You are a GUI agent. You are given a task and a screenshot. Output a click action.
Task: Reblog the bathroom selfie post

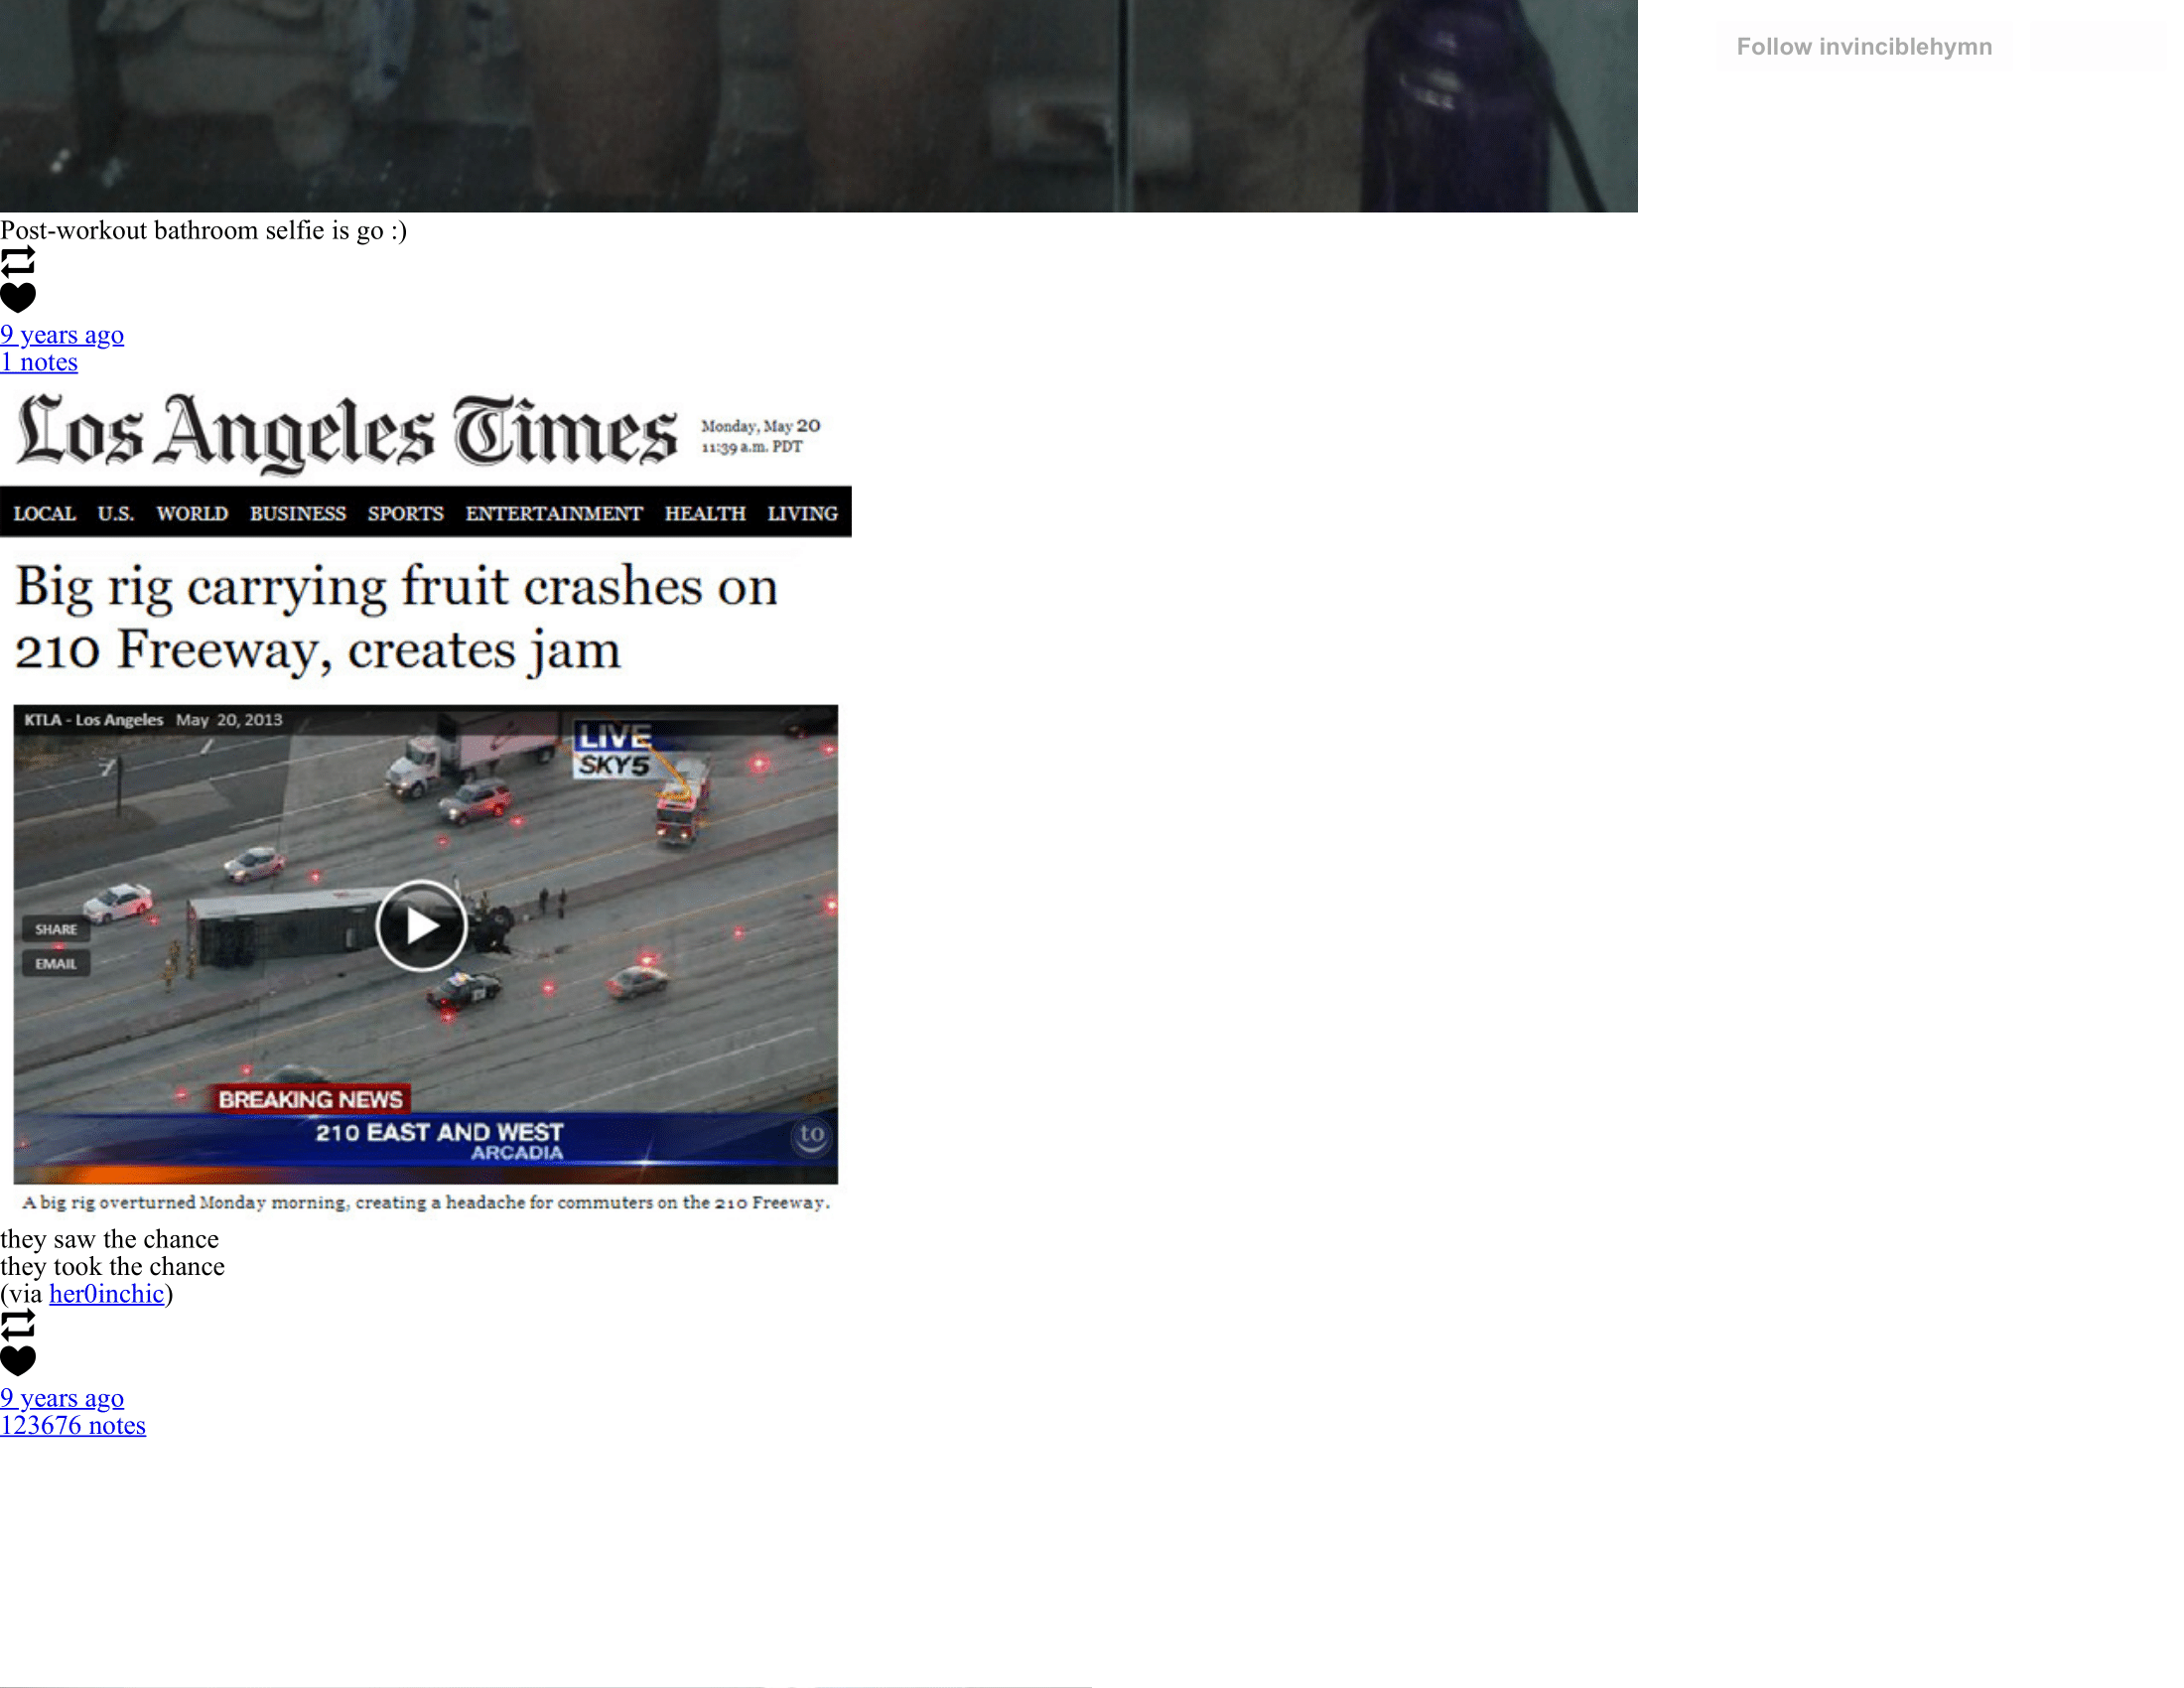point(18,261)
